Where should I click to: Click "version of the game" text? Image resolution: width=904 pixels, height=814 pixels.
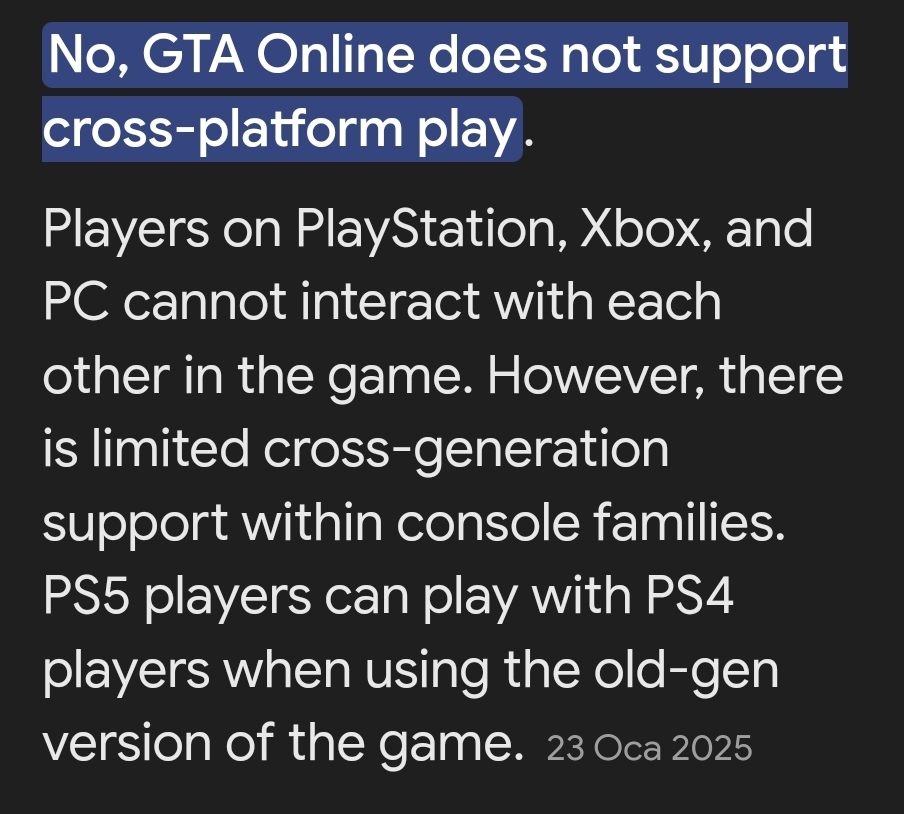(283, 743)
